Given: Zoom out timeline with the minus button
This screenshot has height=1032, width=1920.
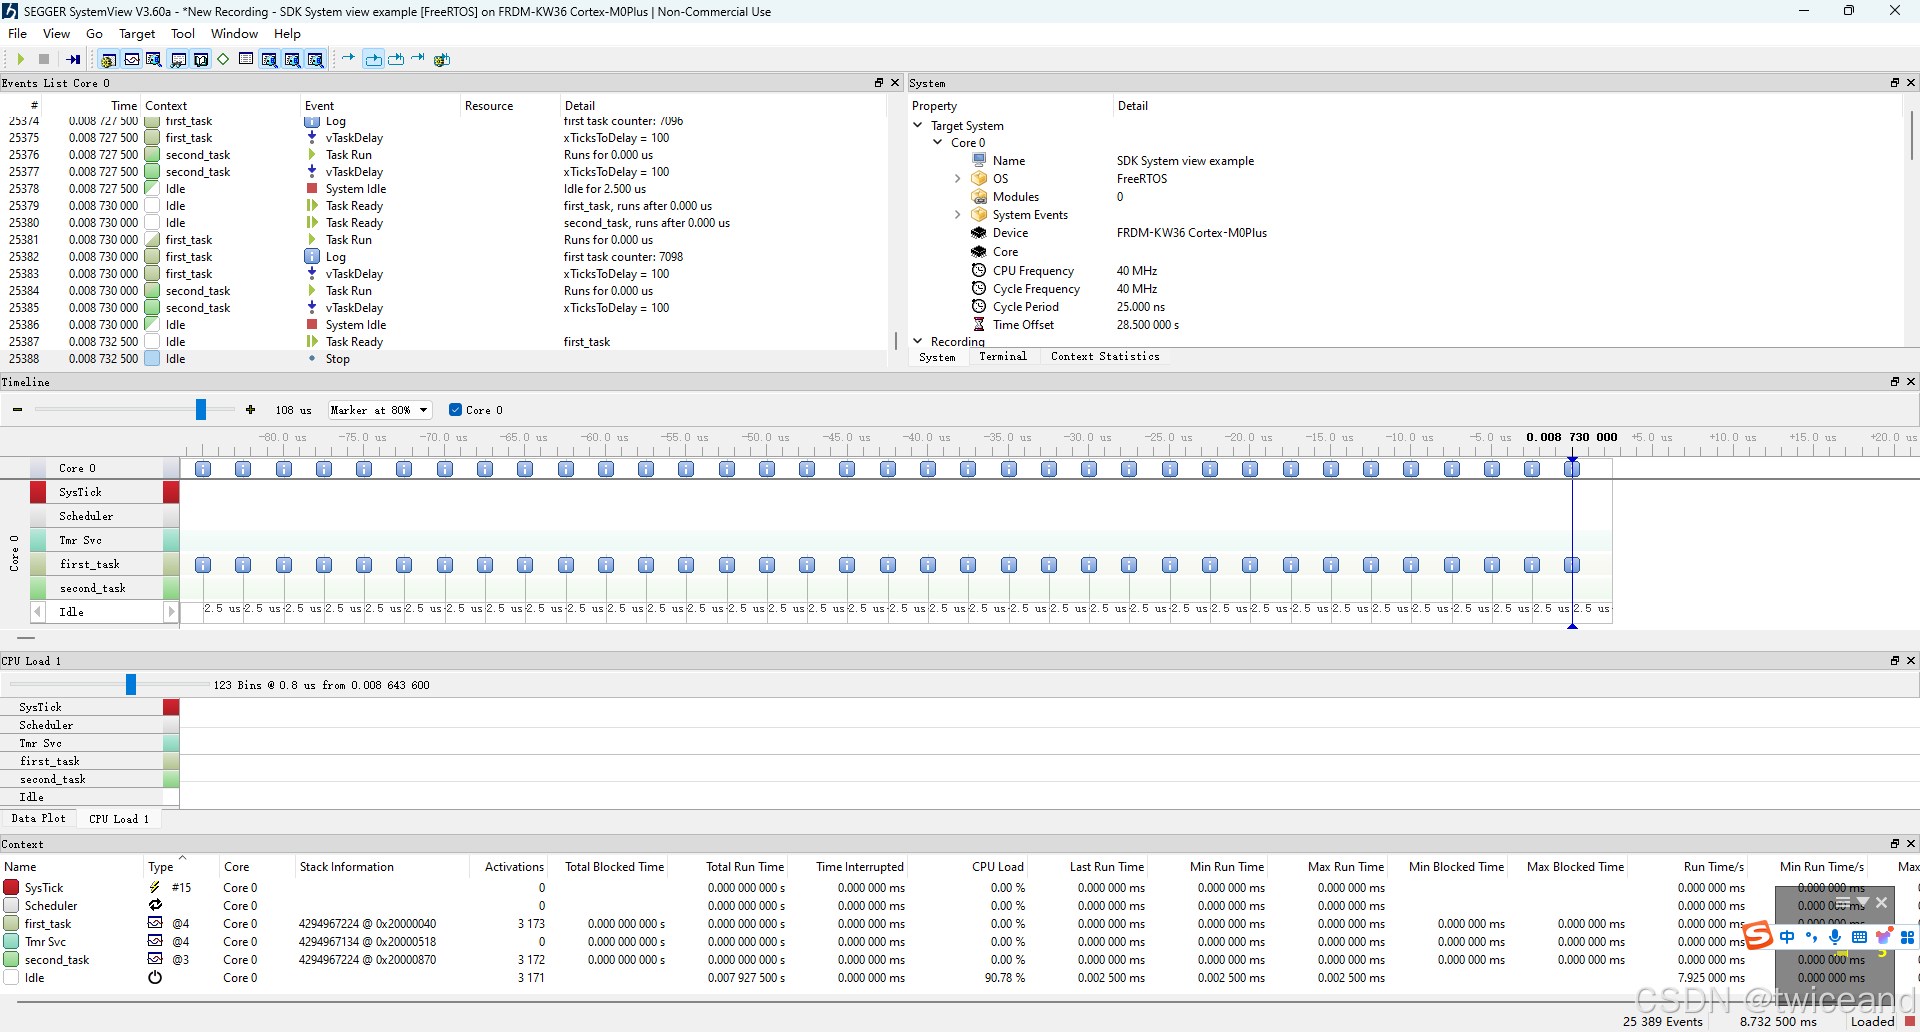Looking at the screenshot, I should click(17, 410).
